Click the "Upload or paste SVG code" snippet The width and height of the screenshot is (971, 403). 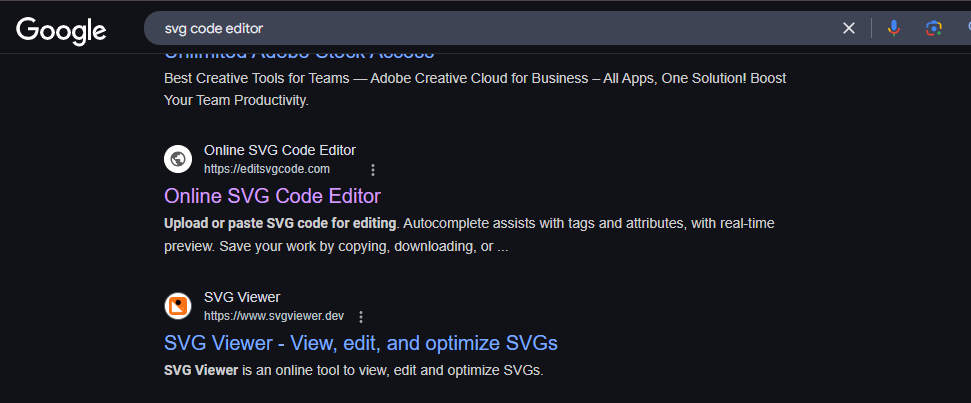pos(469,235)
